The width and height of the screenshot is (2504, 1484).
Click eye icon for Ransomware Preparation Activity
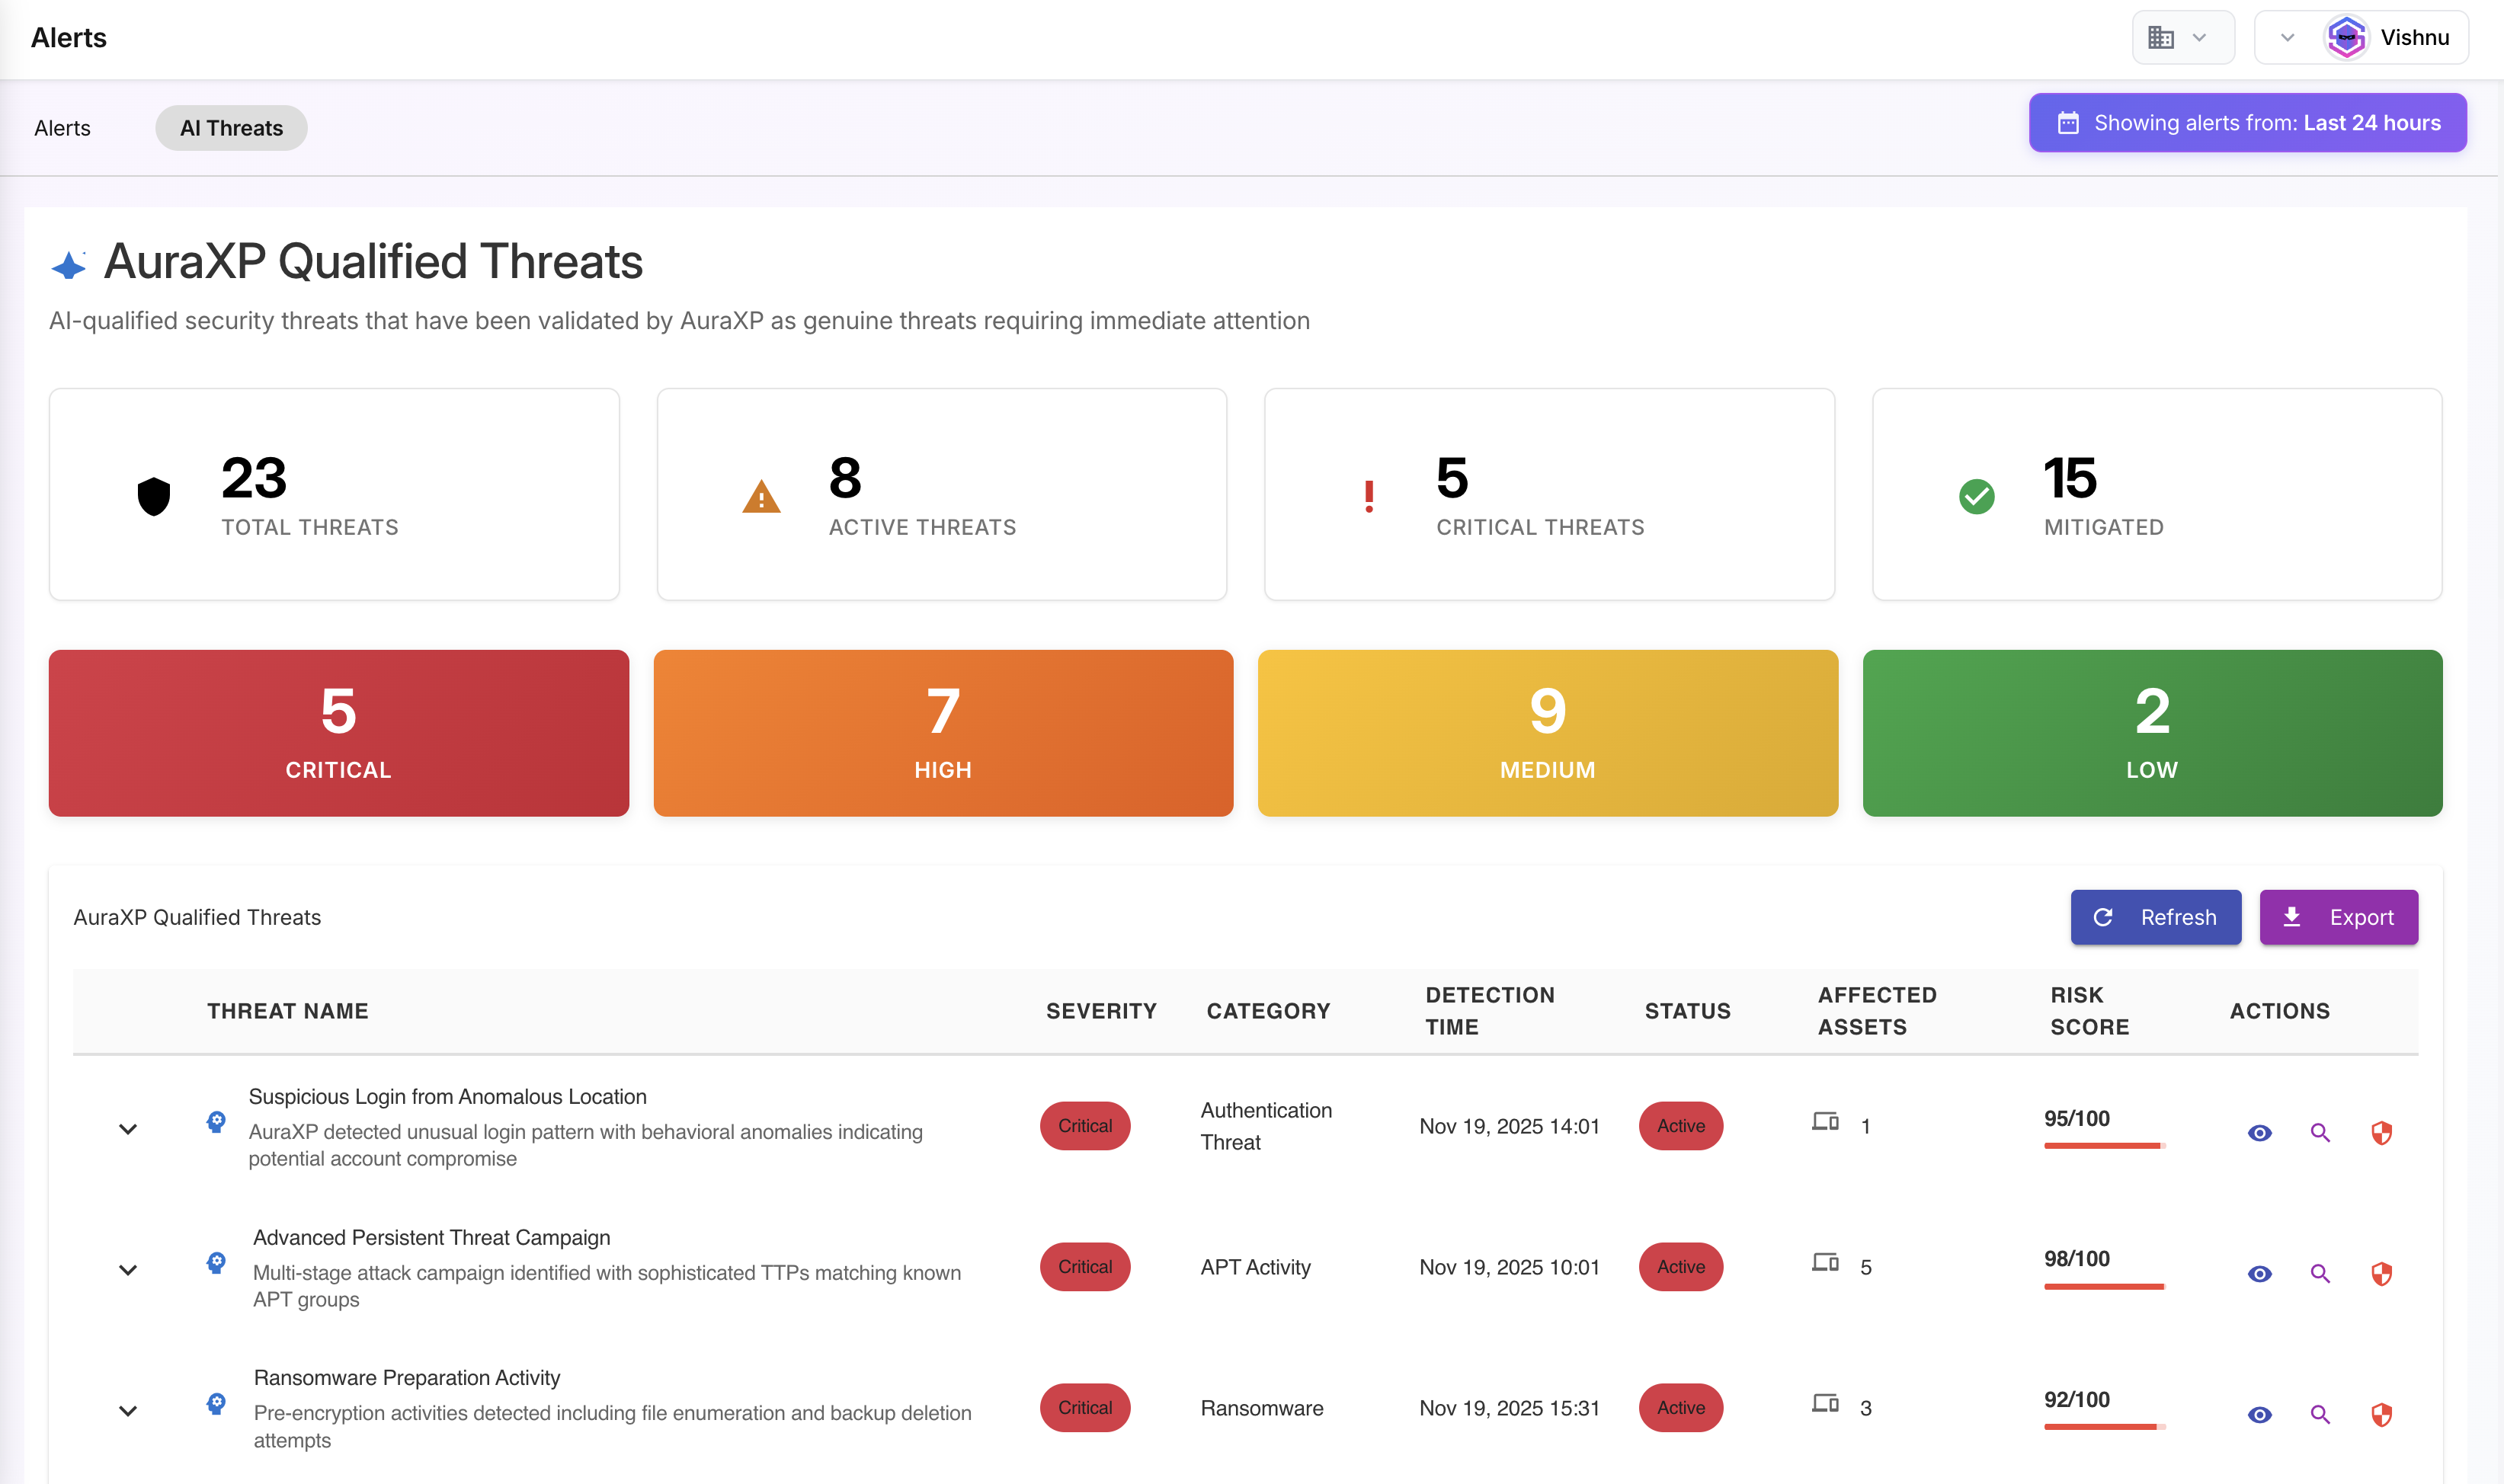[2259, 1414]
